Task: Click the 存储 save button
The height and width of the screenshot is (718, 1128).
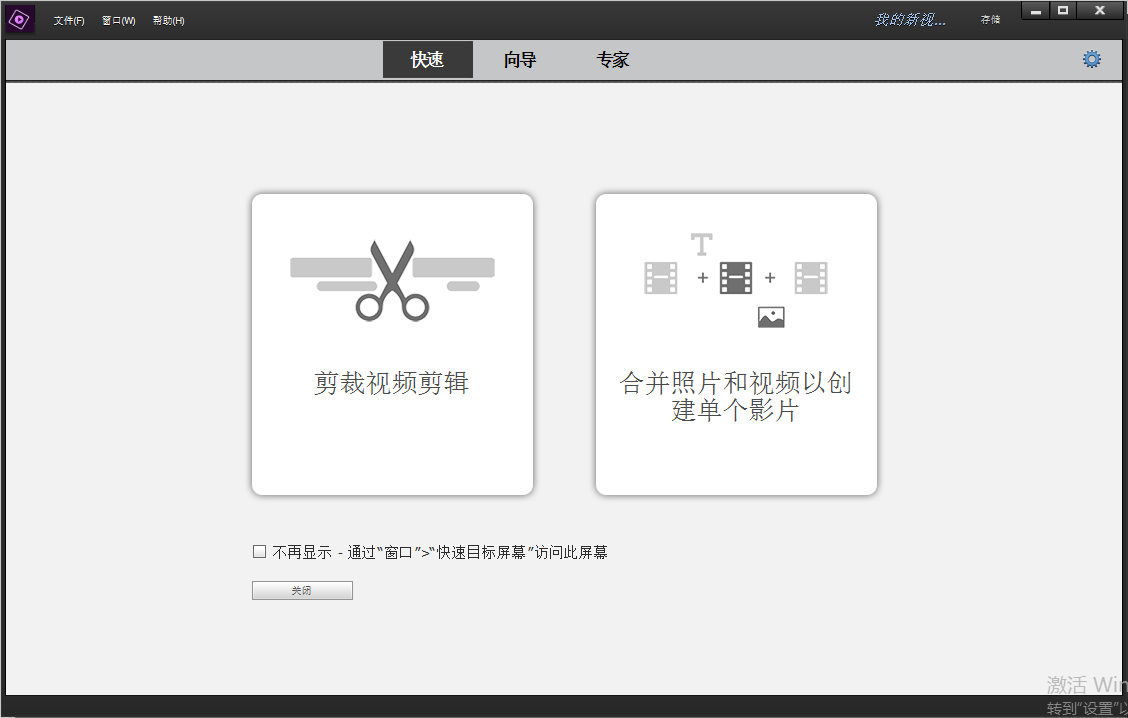Action: click(x=990, y=20)
